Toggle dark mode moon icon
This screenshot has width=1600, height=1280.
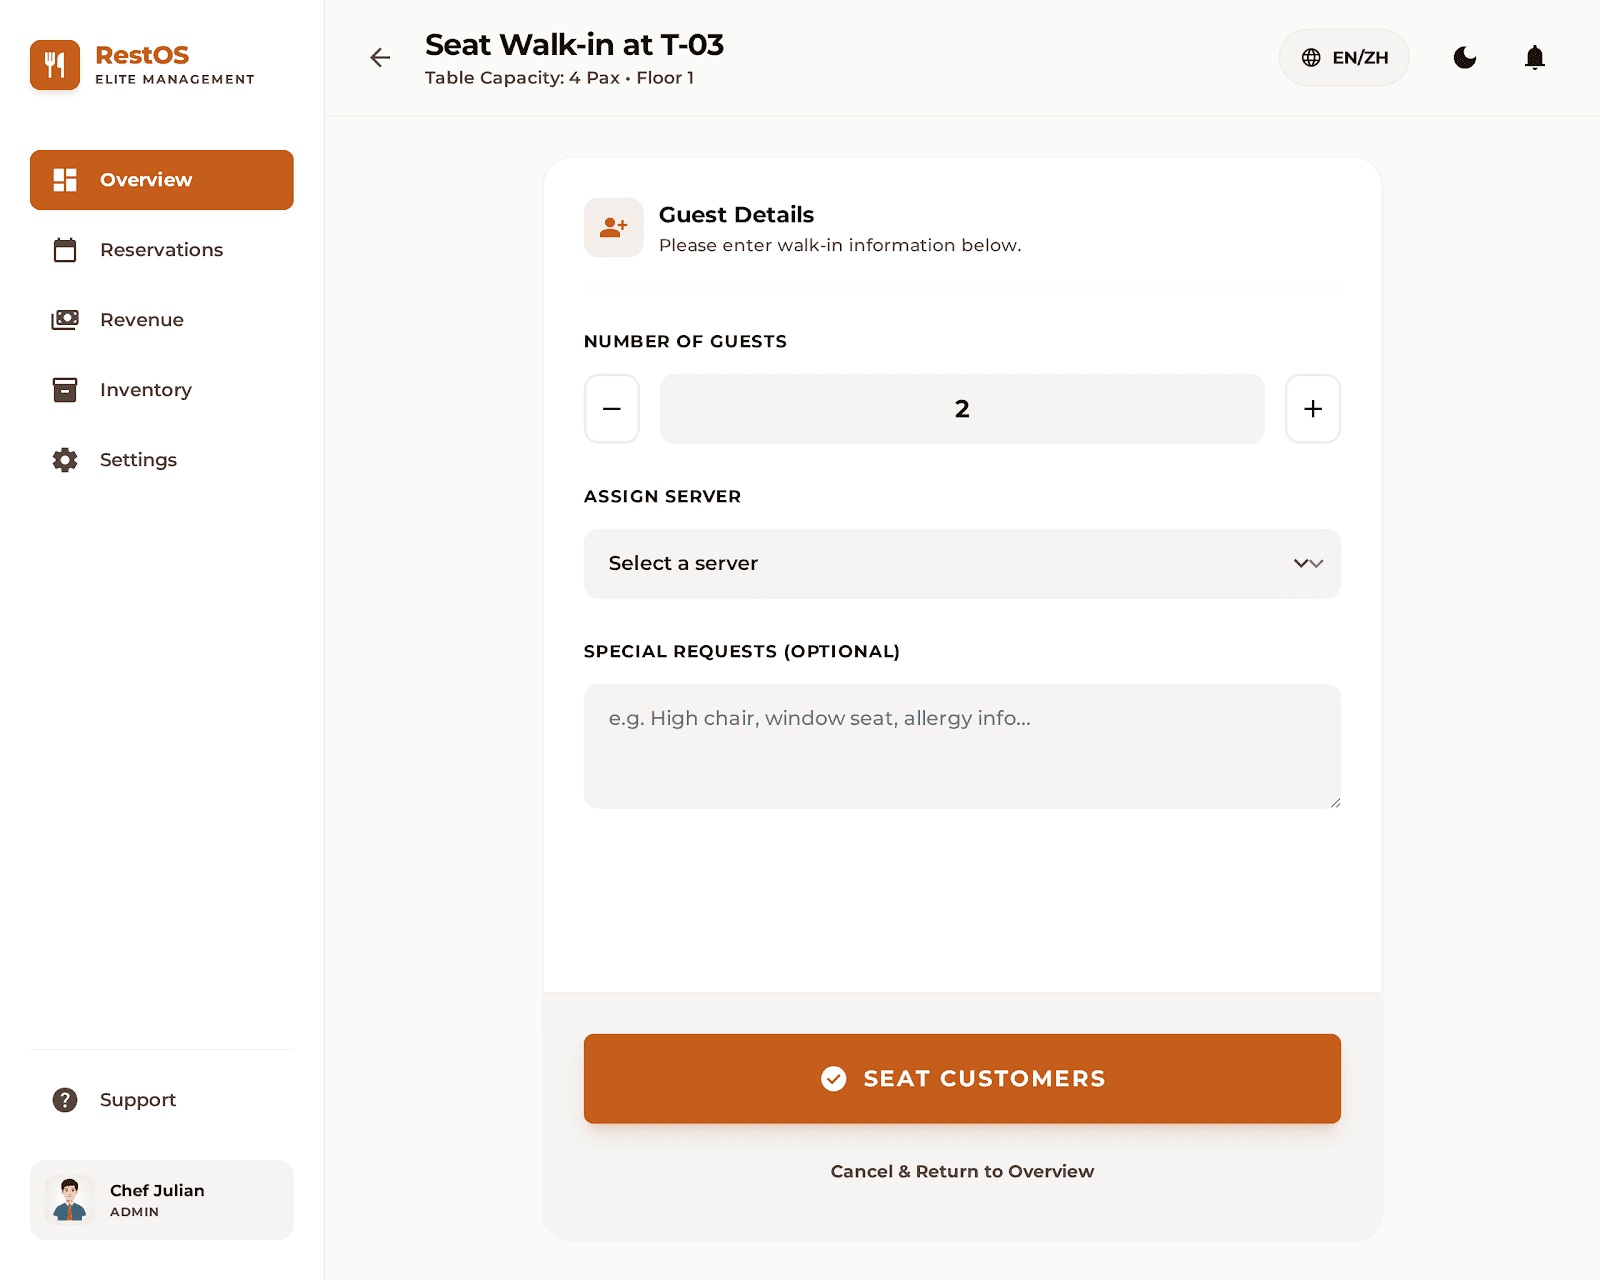[x=1464, y=58]
